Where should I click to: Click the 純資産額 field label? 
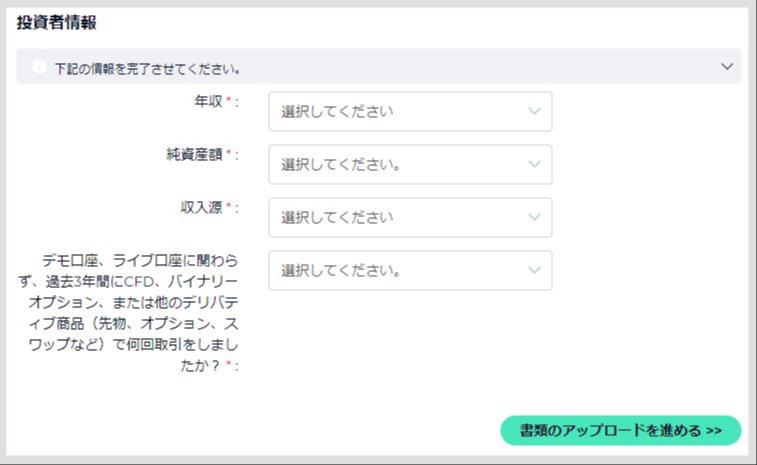(x=194, y=155)
